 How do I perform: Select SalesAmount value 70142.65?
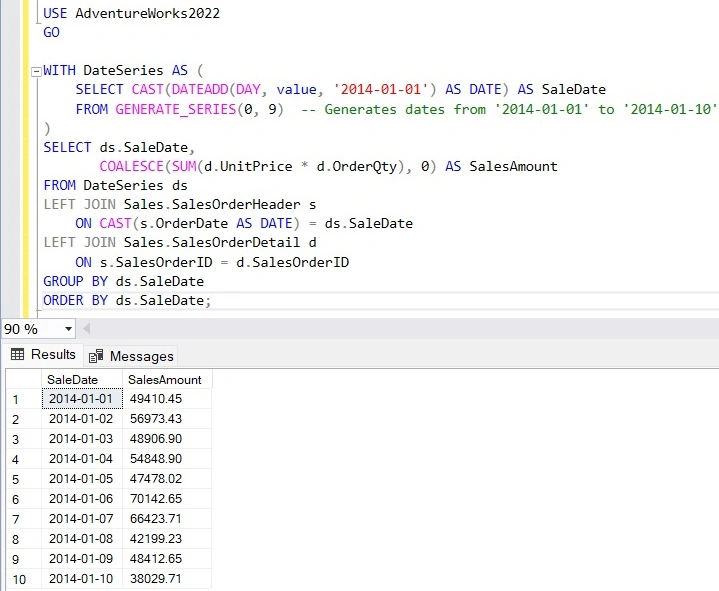(x=167, y=498)
